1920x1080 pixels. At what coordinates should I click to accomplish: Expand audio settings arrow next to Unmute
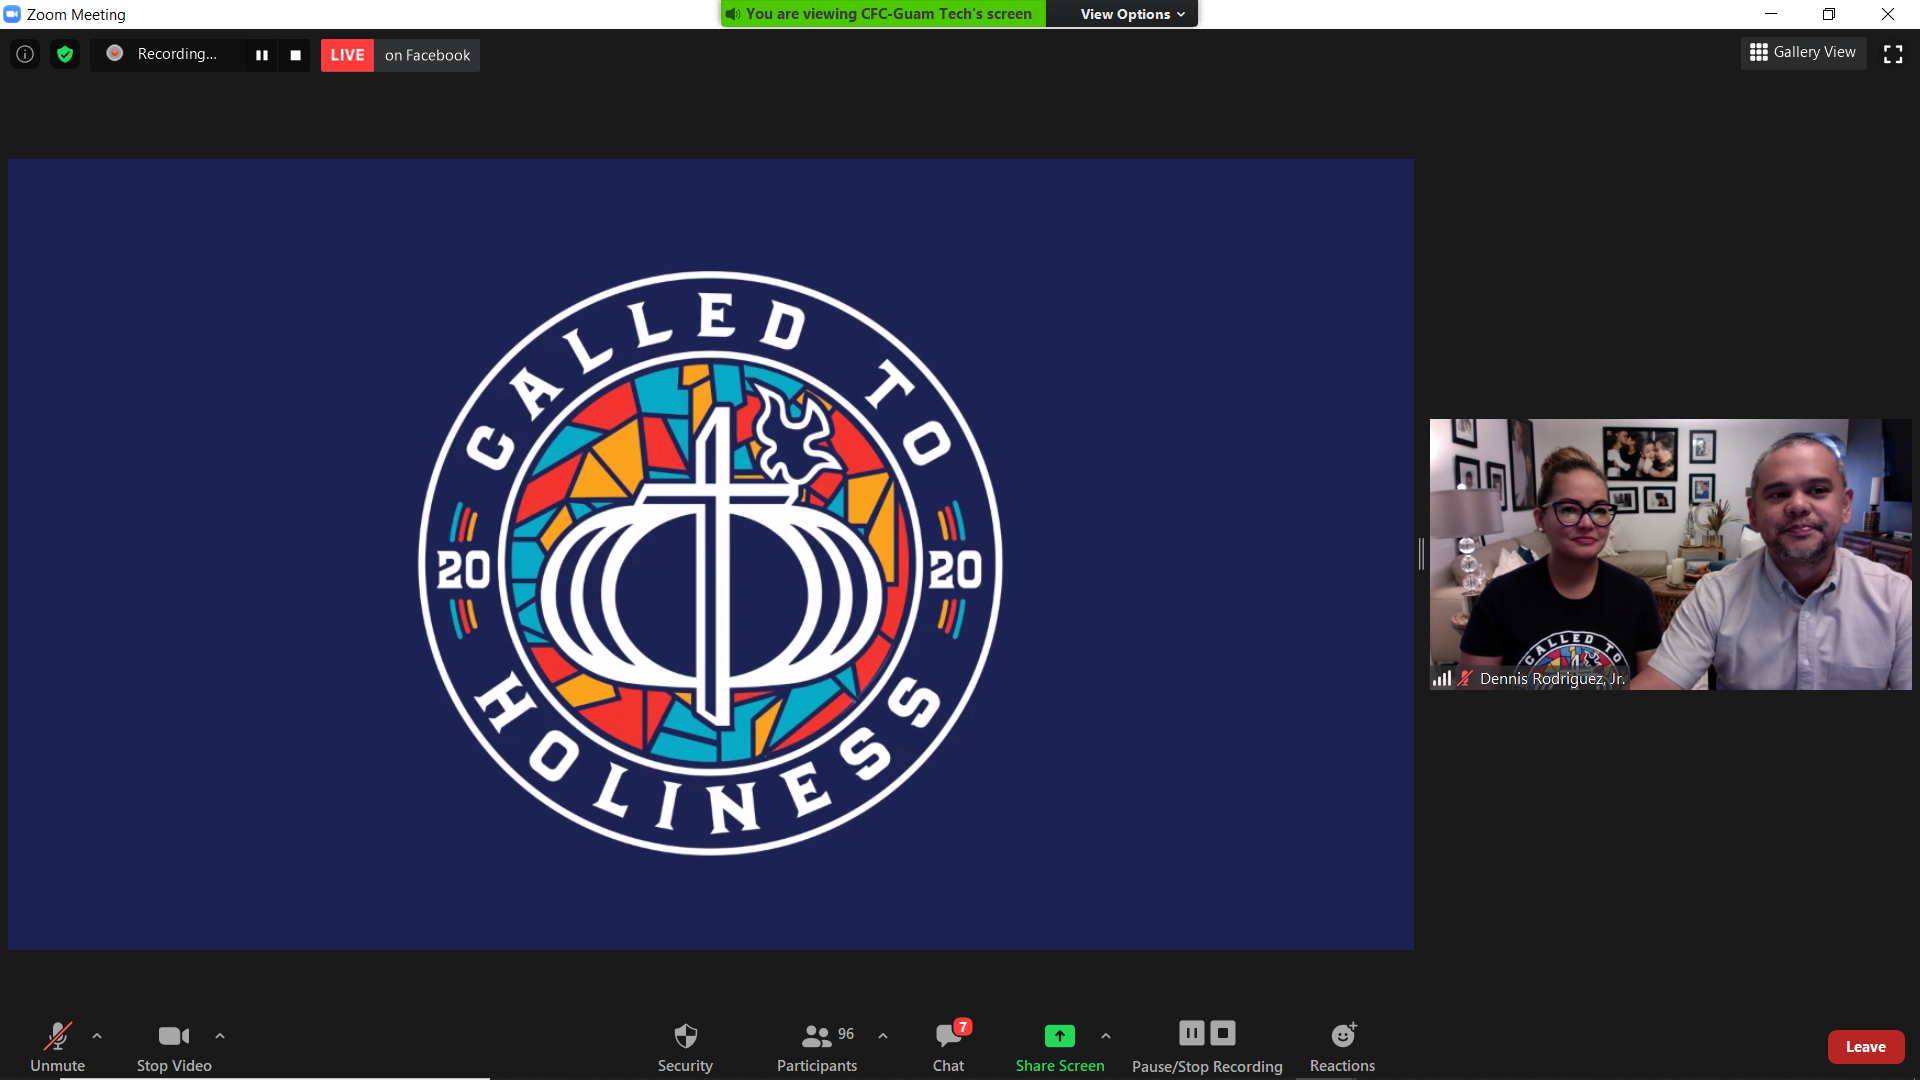[97, 1036]
